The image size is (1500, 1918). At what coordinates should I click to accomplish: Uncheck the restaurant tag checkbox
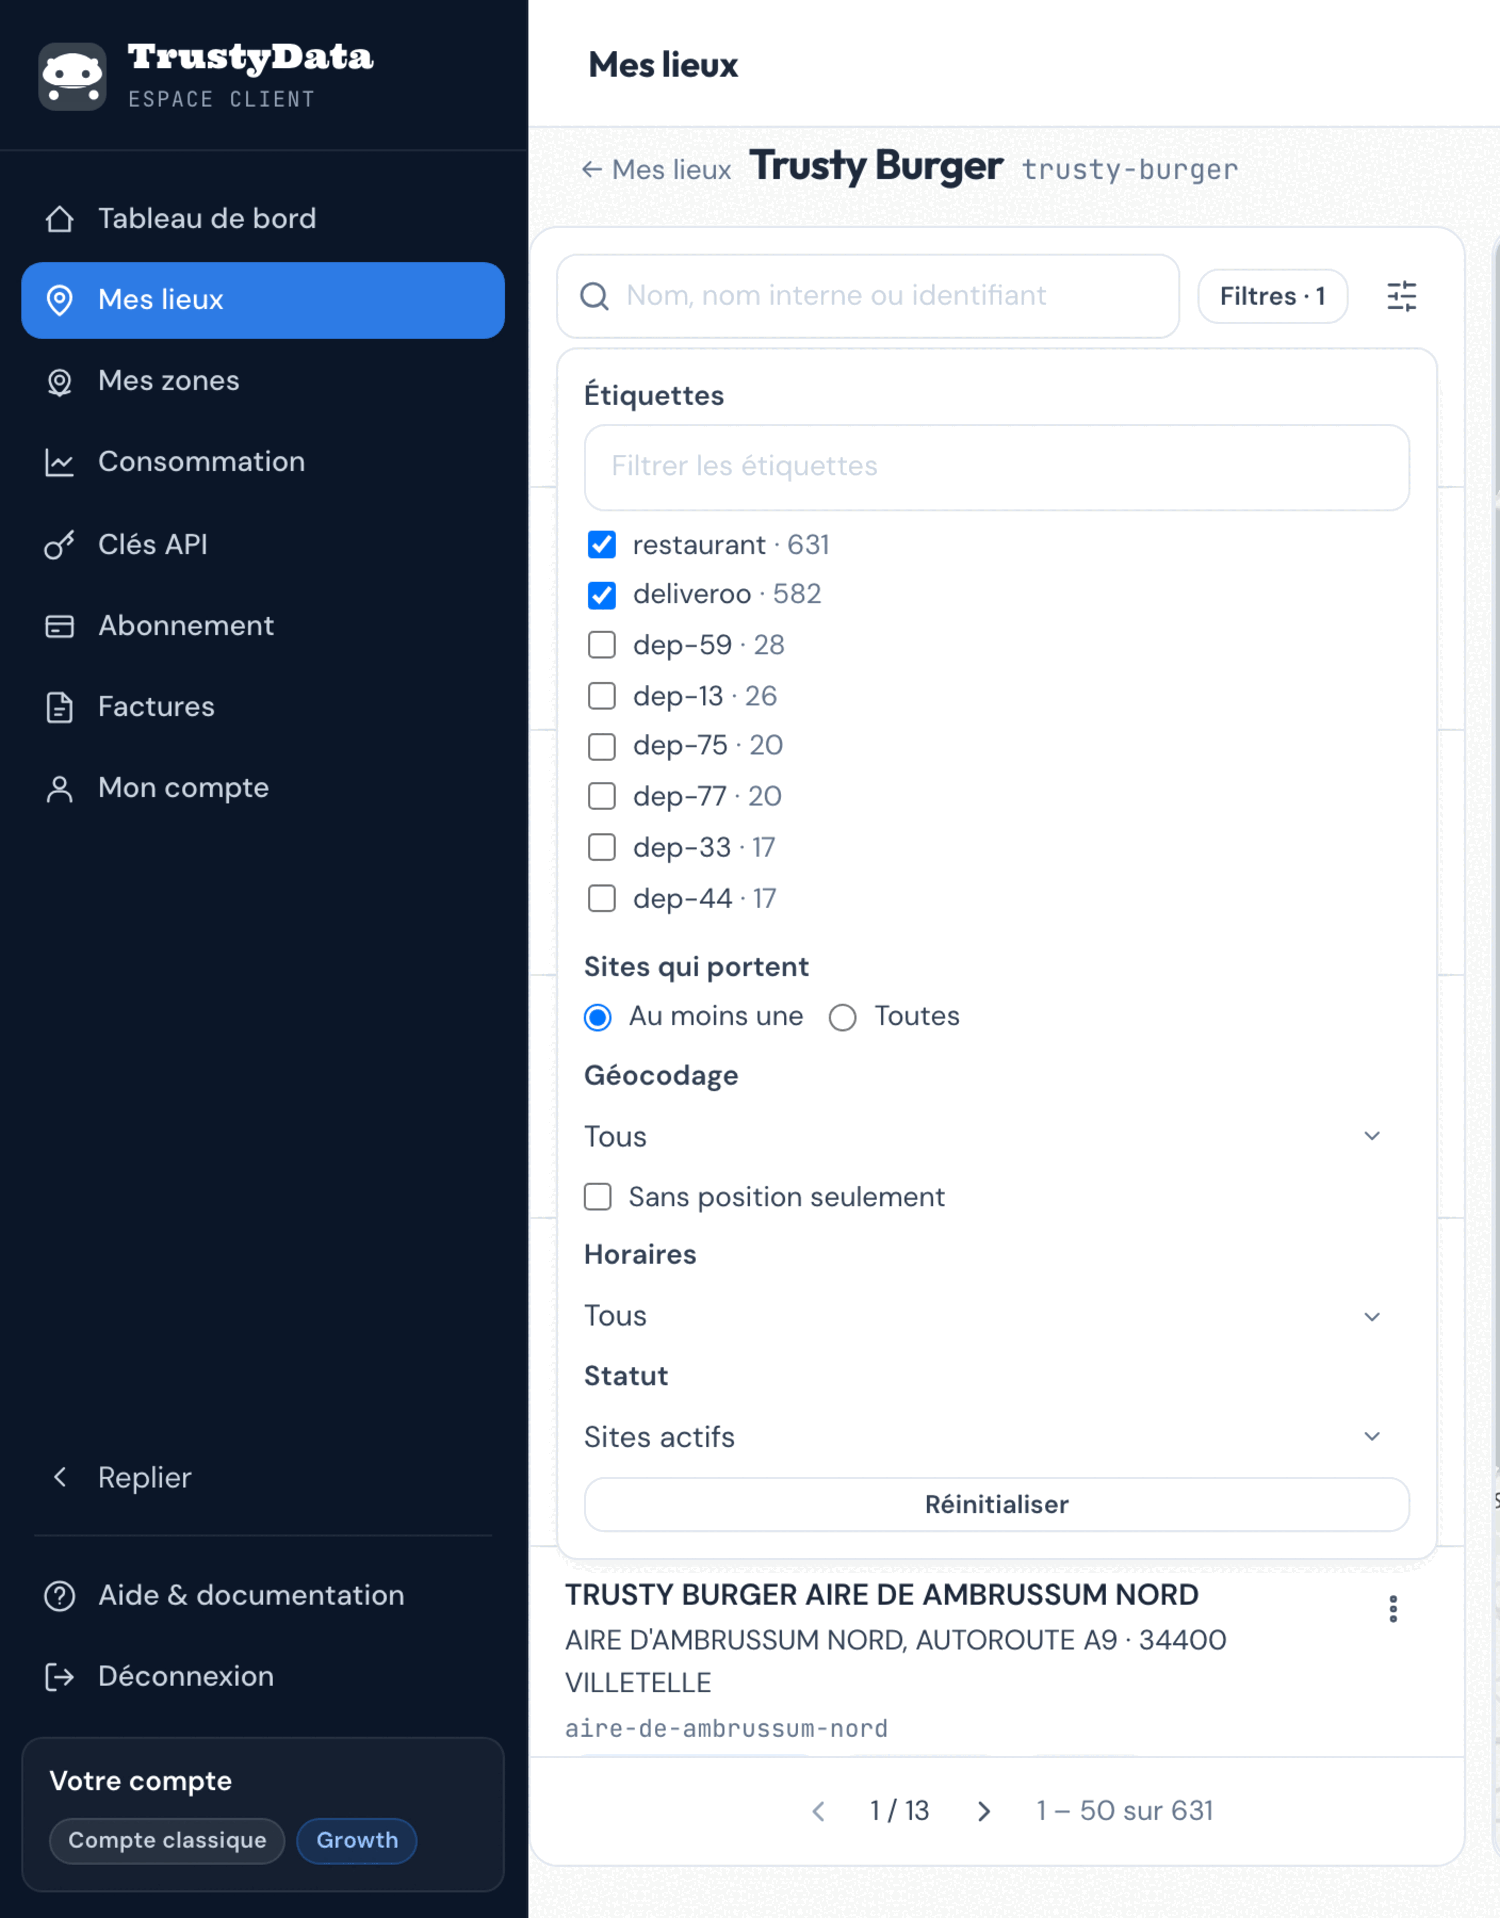click(x=601, y=544)
